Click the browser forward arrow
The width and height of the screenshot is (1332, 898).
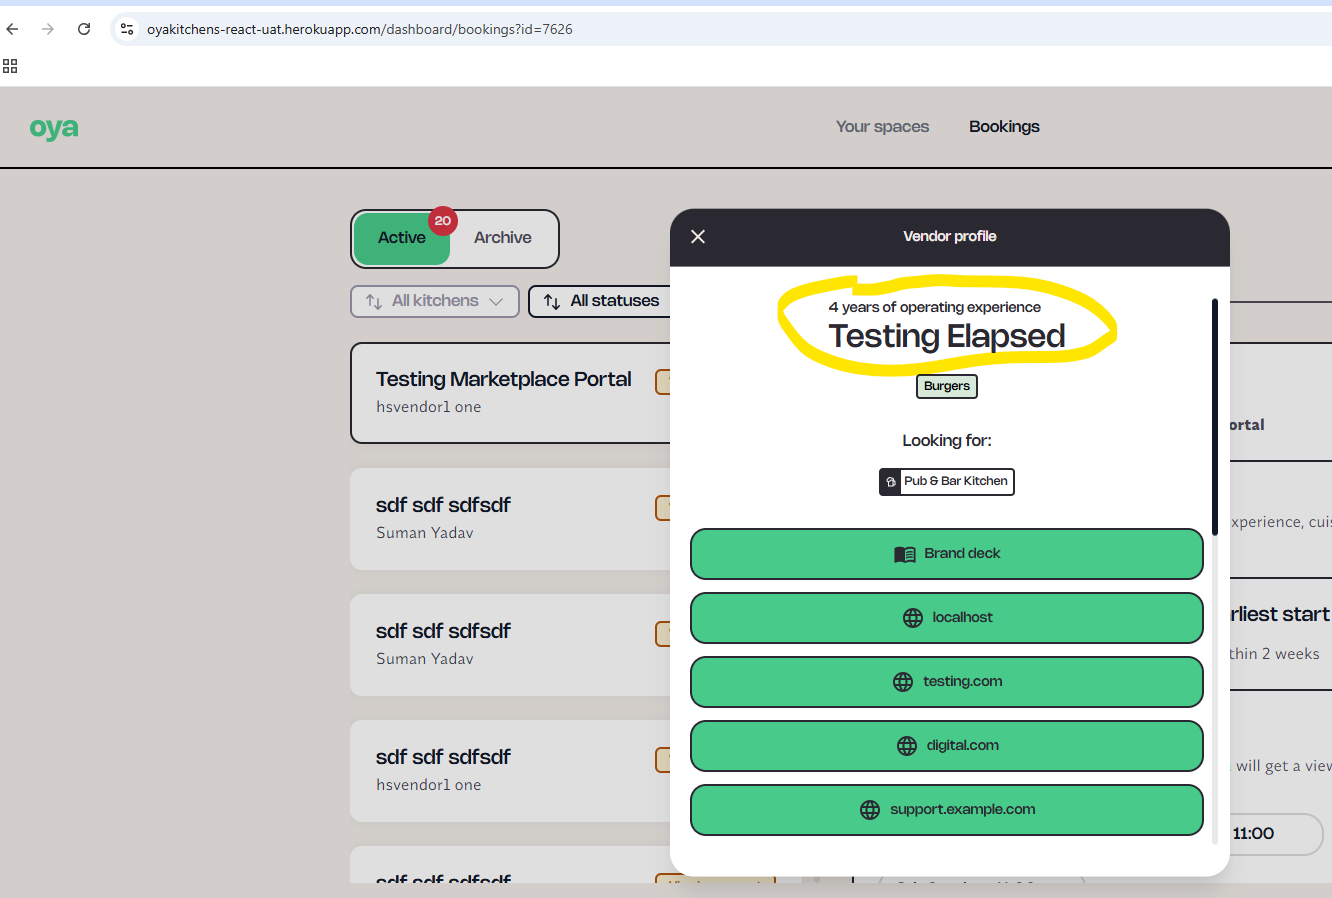(48, 29)
